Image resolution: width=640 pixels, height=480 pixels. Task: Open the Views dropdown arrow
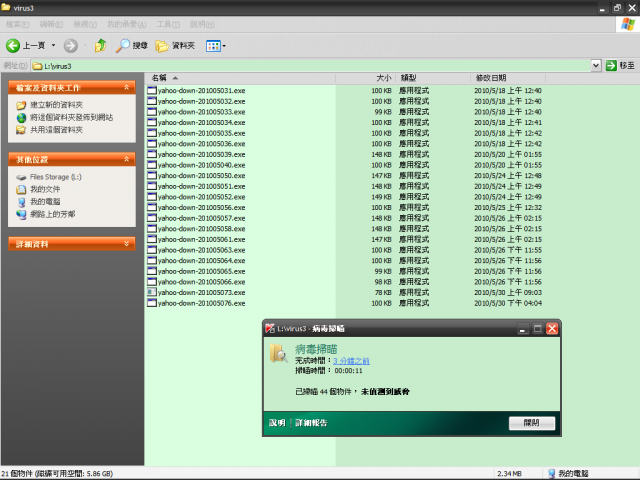224,46
